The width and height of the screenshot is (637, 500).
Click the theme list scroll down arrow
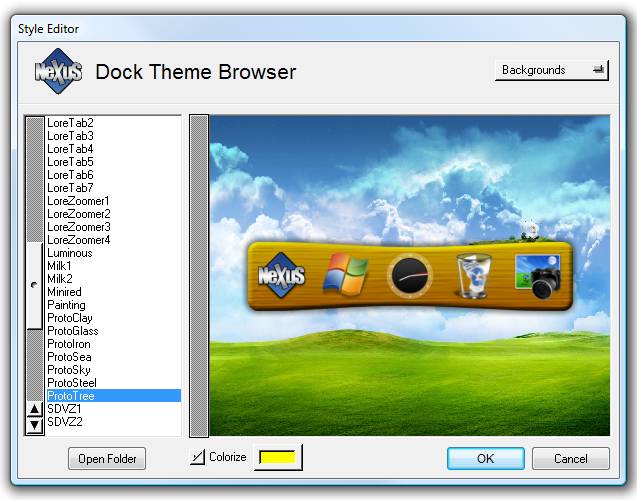click(35, 425)
